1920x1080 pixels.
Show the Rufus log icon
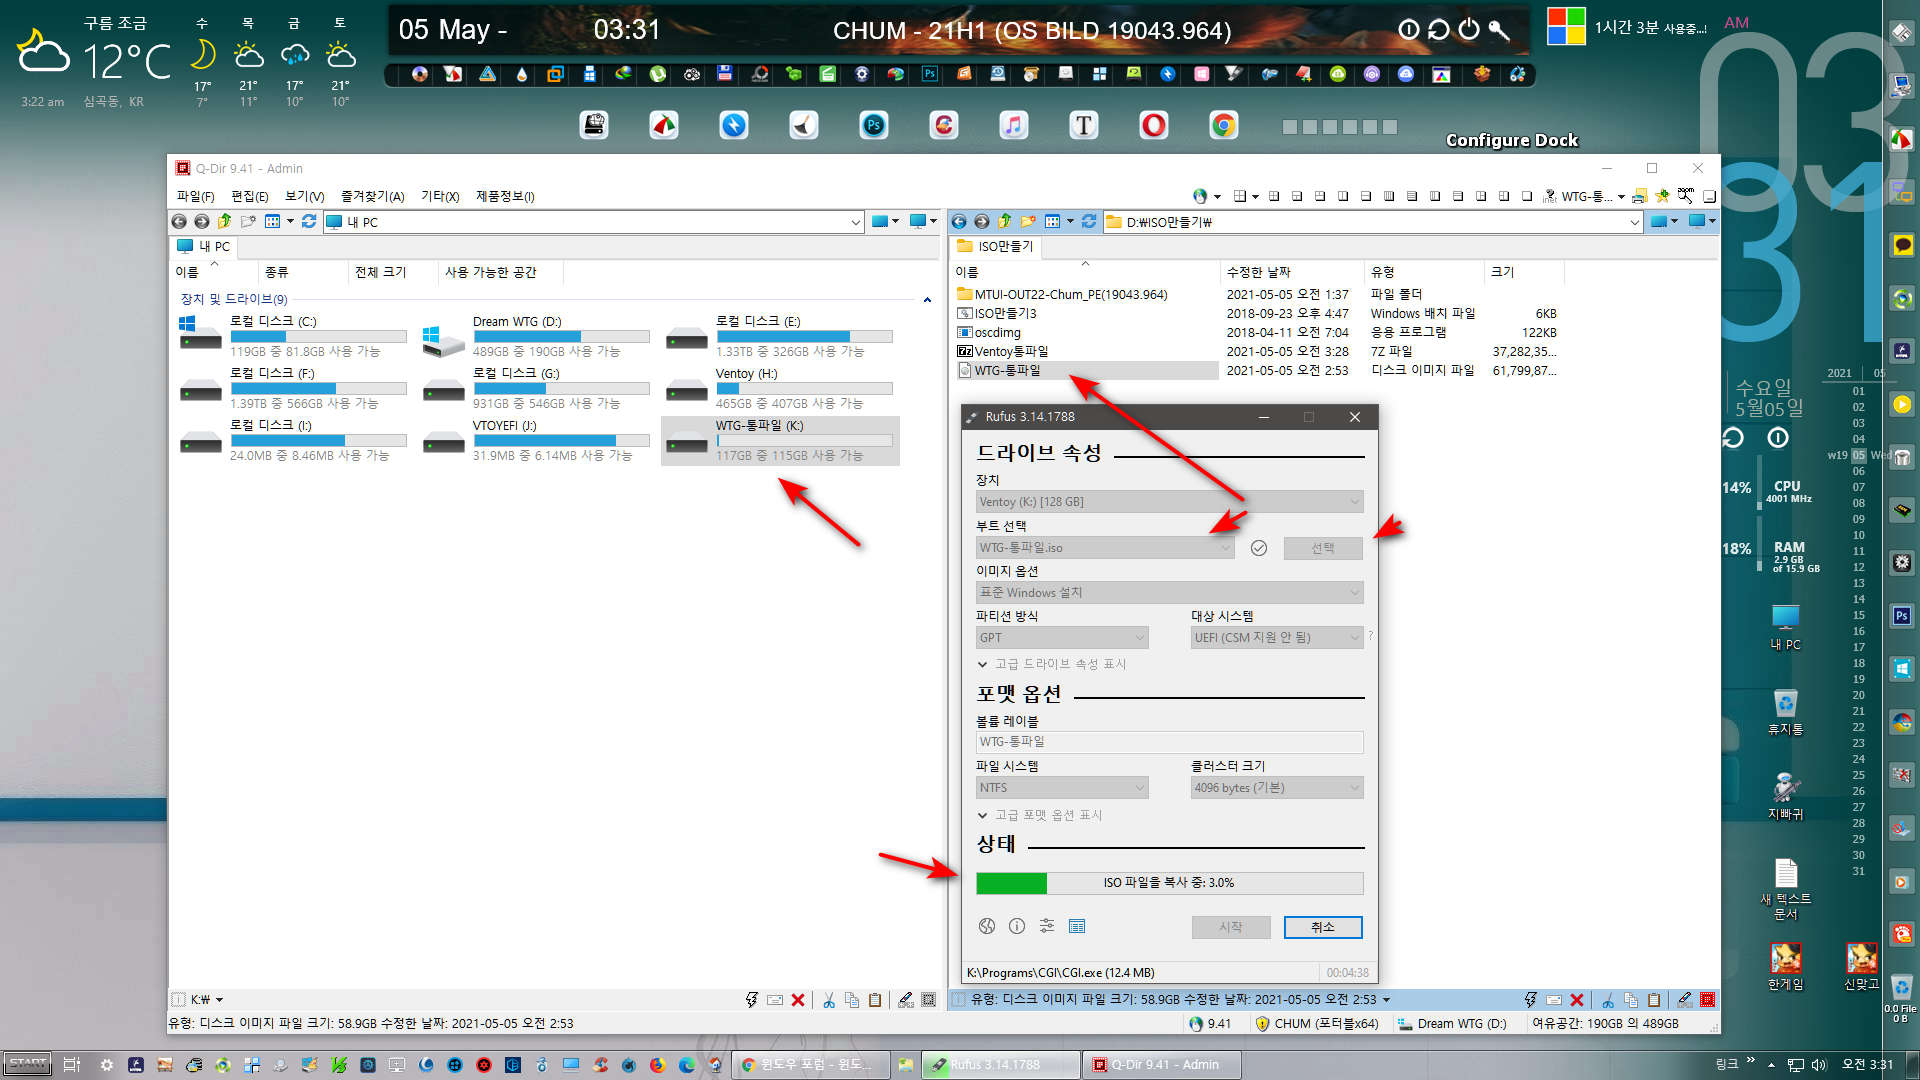point(1077,926)
